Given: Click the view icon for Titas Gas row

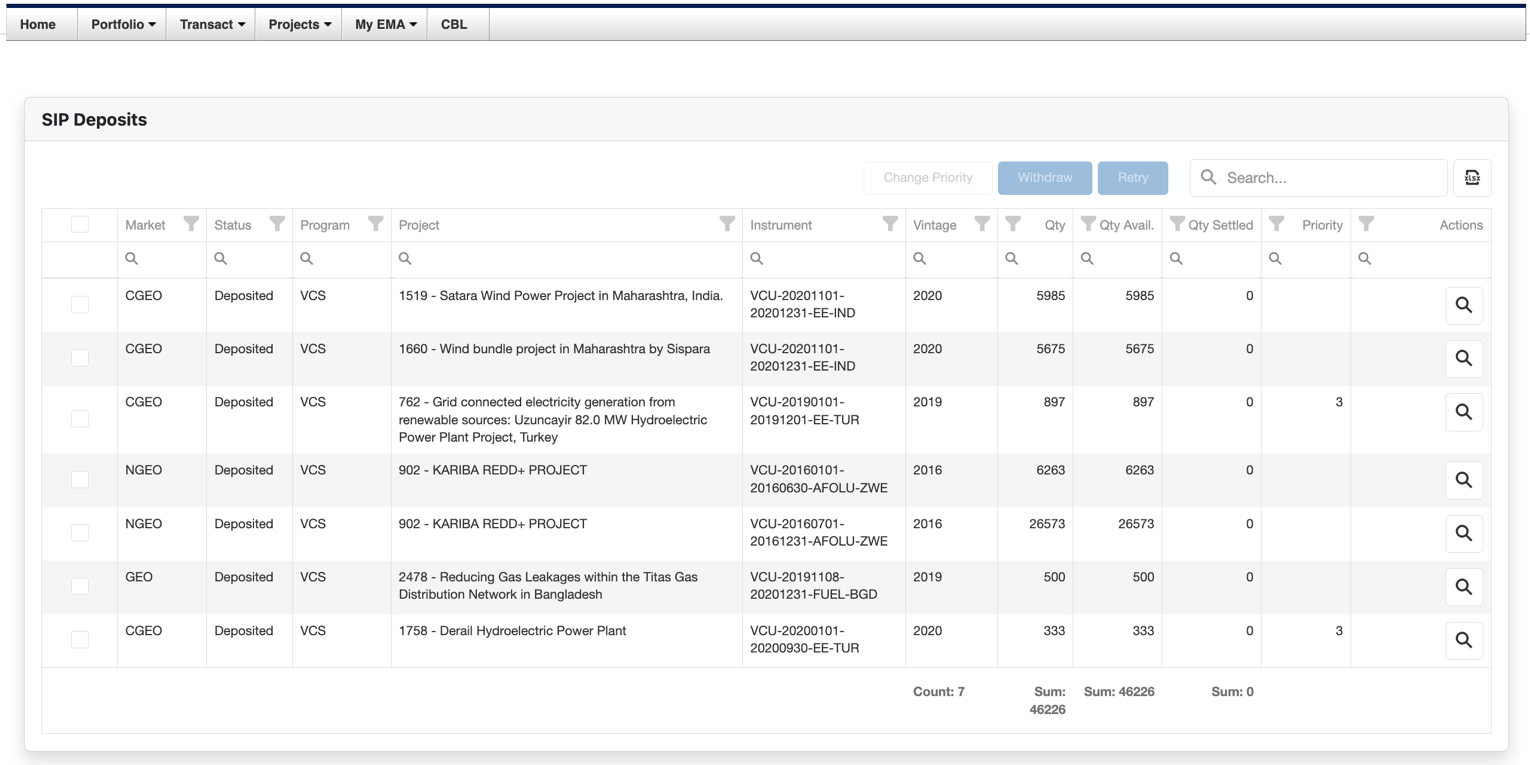Looking at the screenshot, I should coord(1463,587).
